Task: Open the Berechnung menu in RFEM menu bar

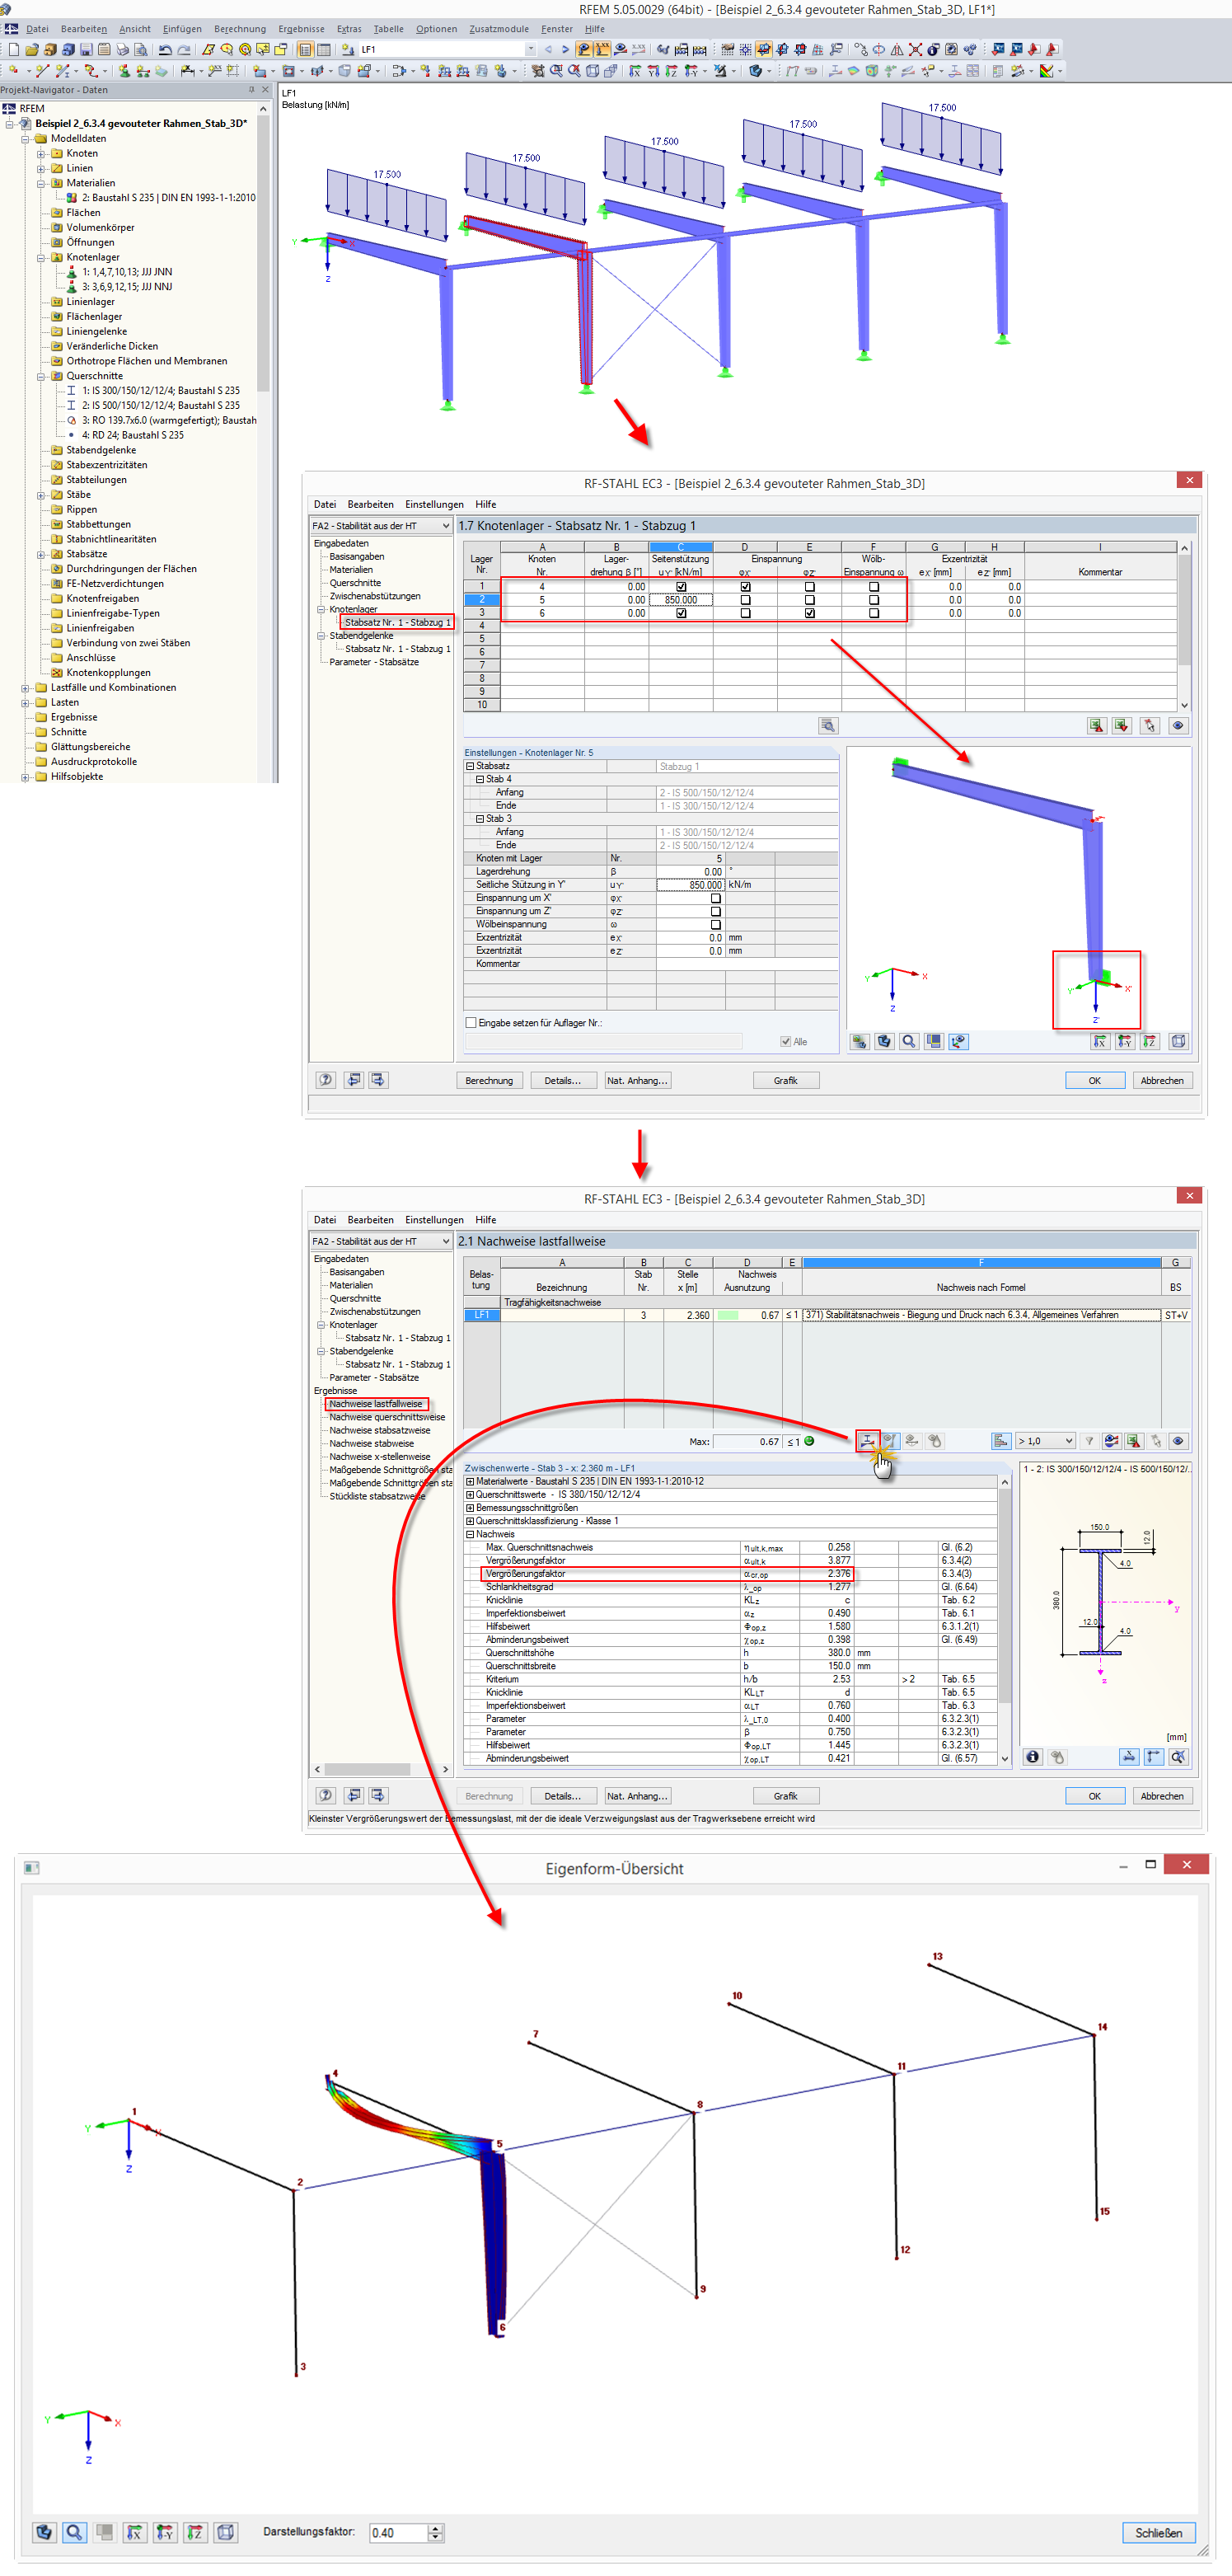Action: pos(240,29)
